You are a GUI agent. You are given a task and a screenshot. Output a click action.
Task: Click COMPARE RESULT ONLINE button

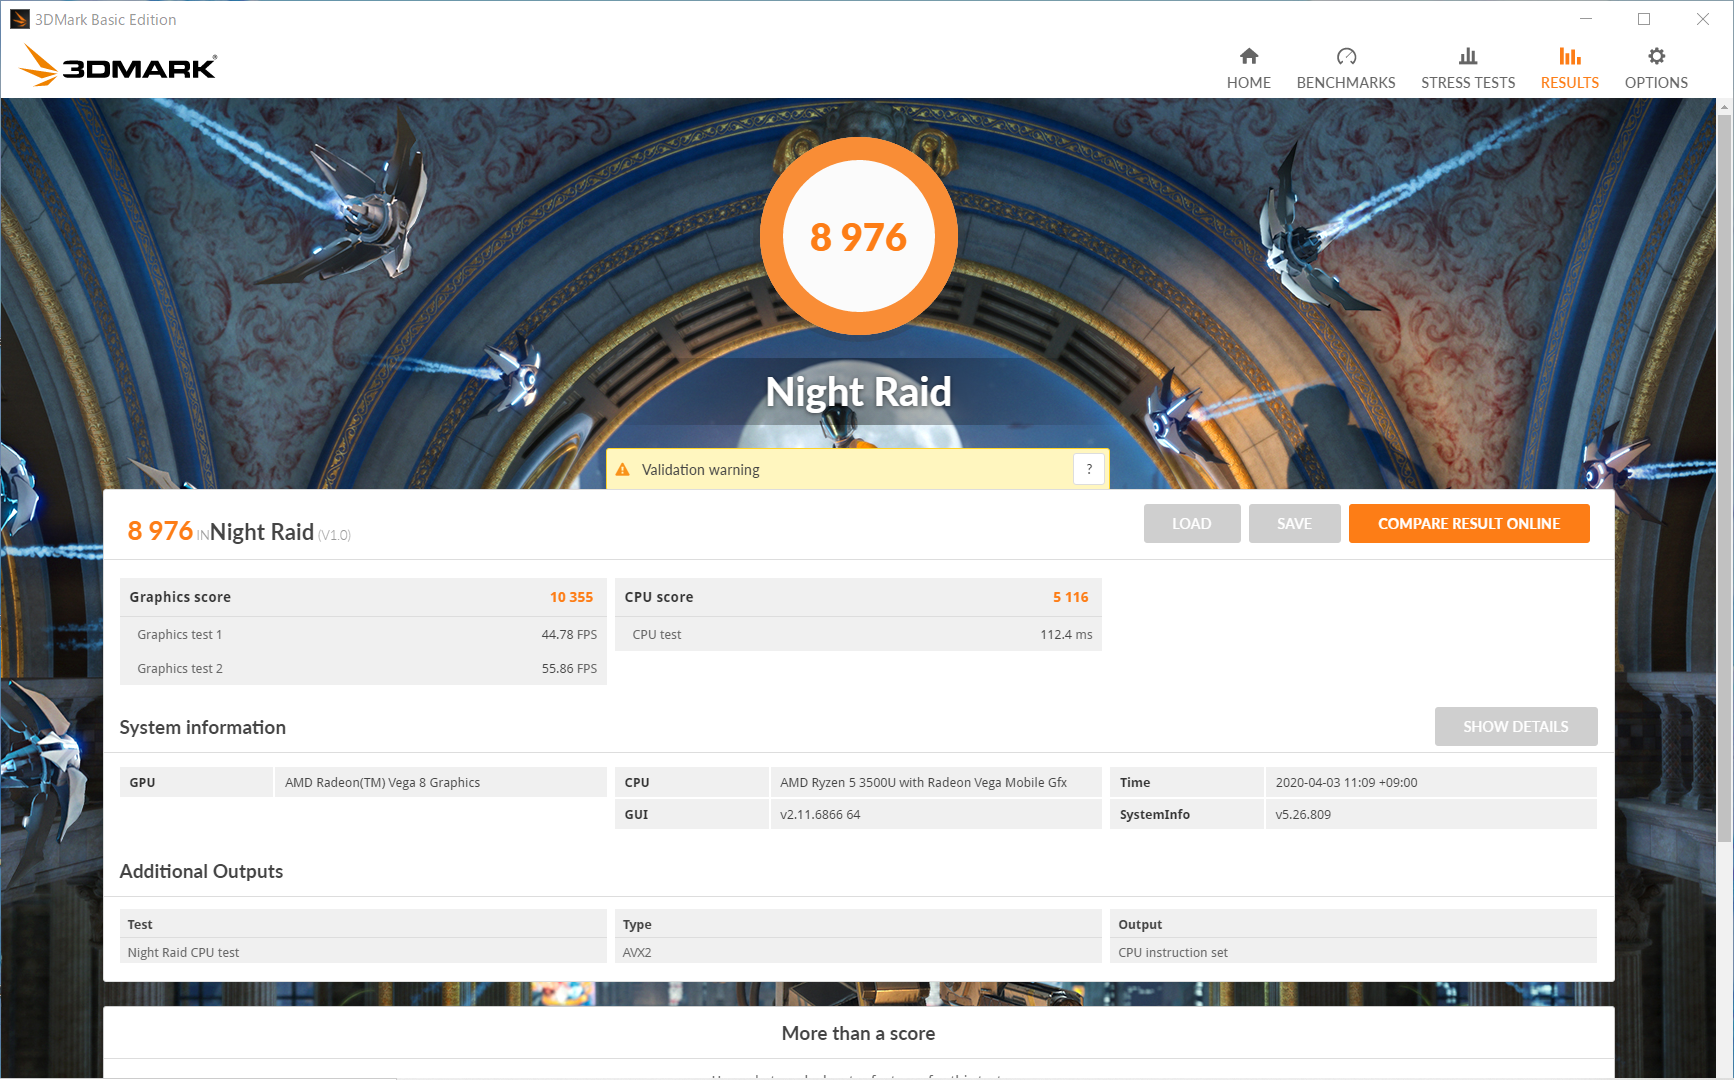[1469, 524]
